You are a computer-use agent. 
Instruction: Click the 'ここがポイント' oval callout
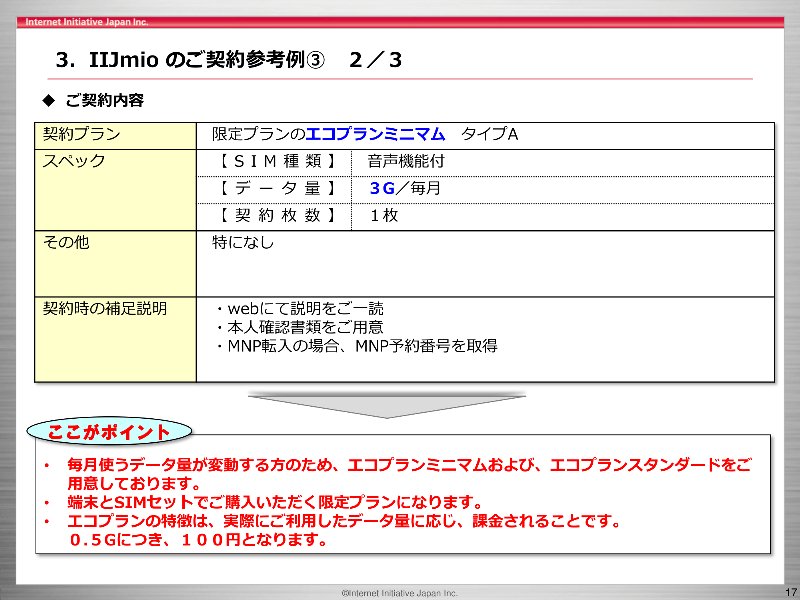pyautogui.click(x=109, y=432)
